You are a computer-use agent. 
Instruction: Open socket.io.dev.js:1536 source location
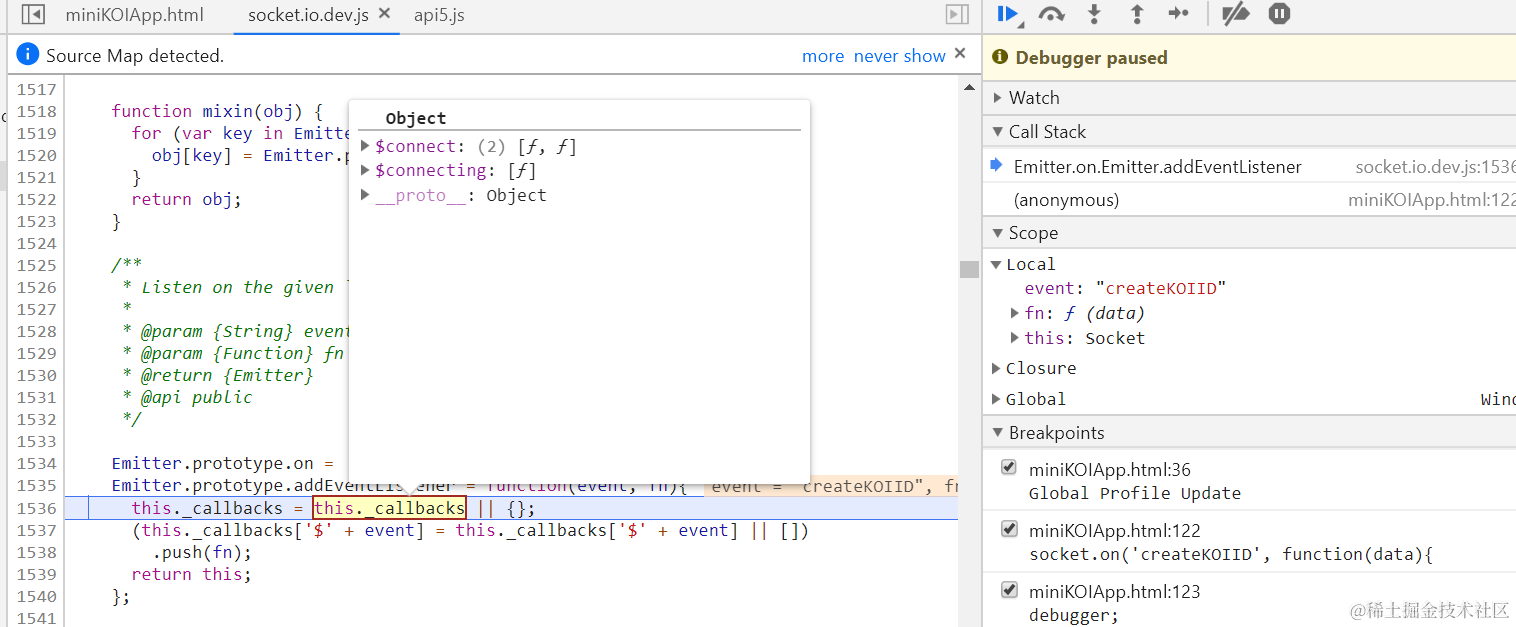(x=1435, y=167)
